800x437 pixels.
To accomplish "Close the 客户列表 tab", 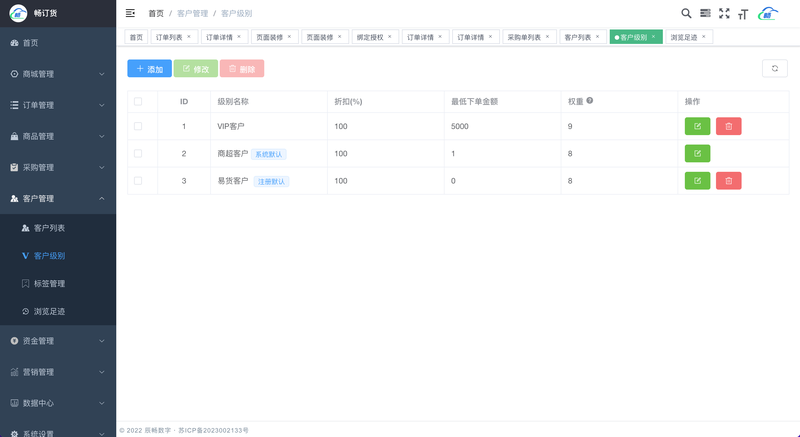I will tap(597, 37).
